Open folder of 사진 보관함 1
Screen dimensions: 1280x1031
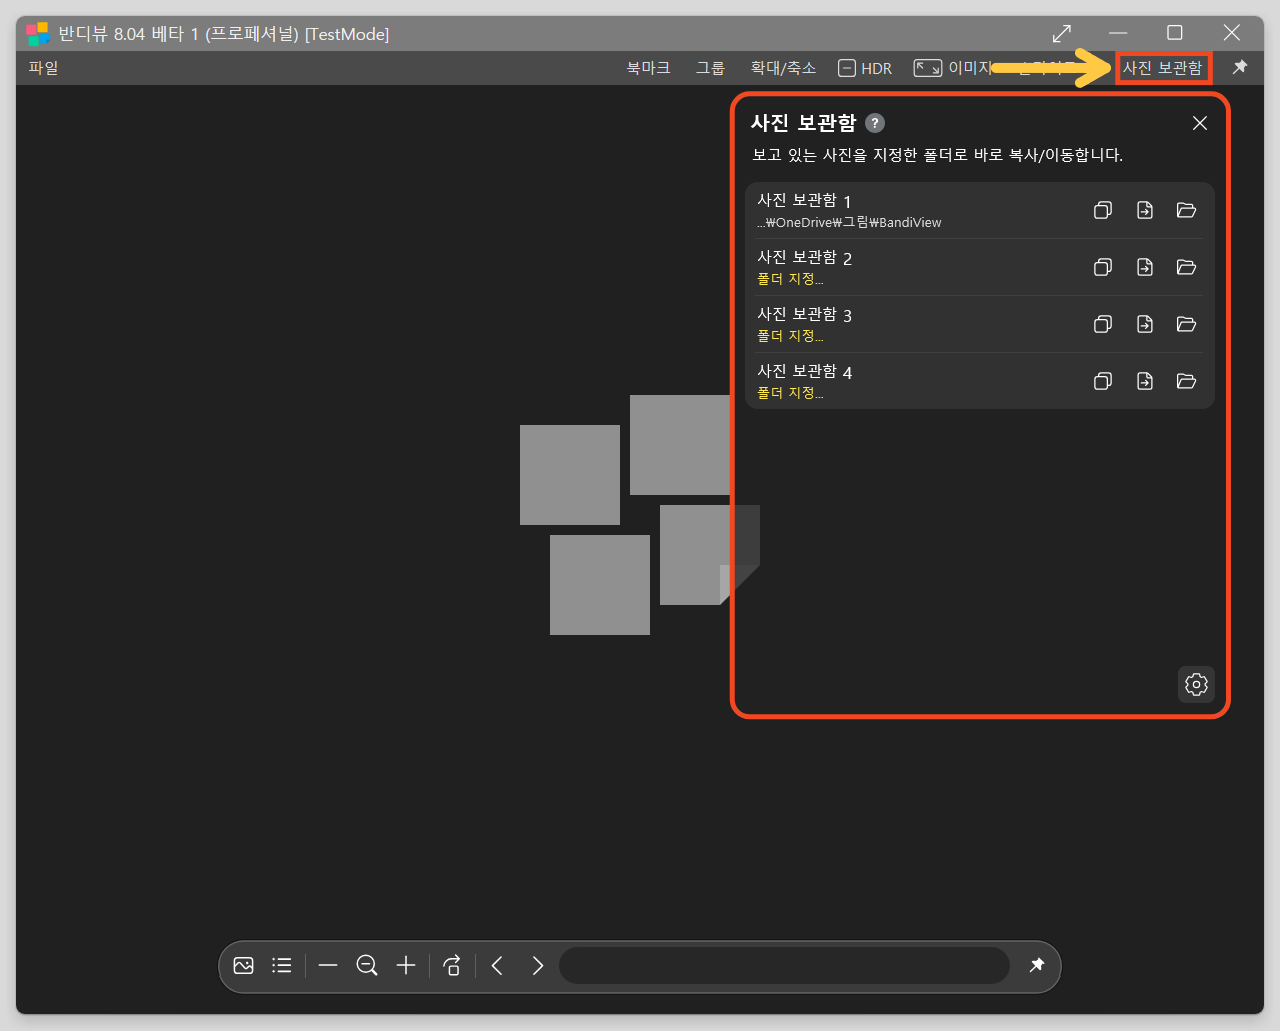(x=1187, y=210)
